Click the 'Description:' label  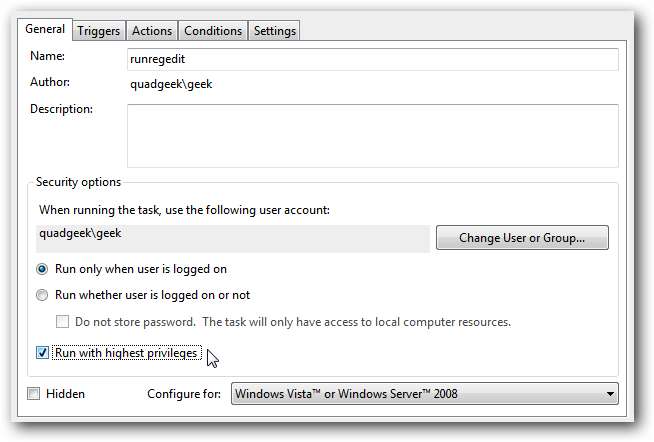61,108
